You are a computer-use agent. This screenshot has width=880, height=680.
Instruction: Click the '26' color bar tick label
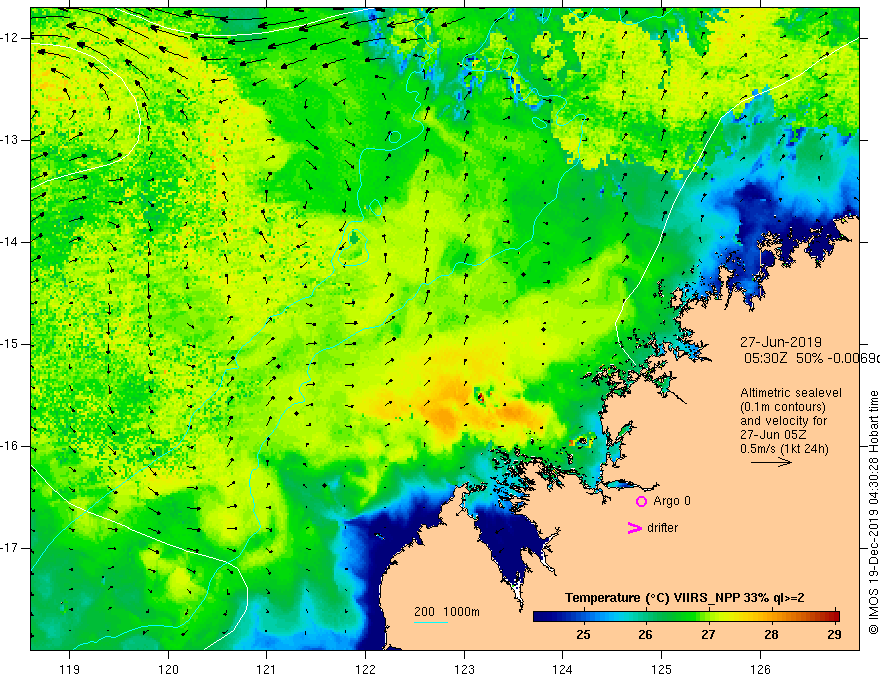pyautogui.click(x=645, y=635)
